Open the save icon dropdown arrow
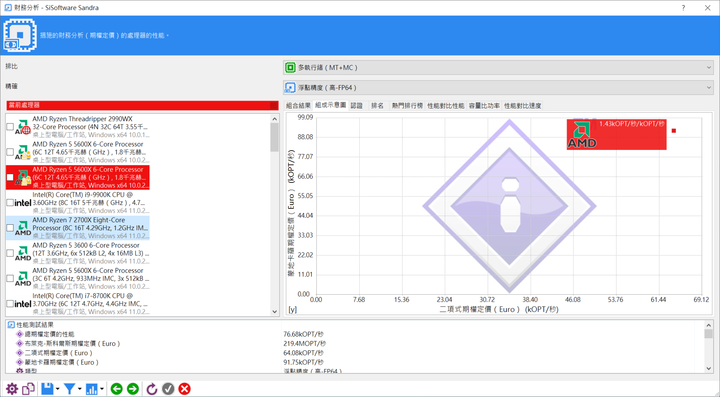Screen dimensions: 720x397 tap(57, 389)
